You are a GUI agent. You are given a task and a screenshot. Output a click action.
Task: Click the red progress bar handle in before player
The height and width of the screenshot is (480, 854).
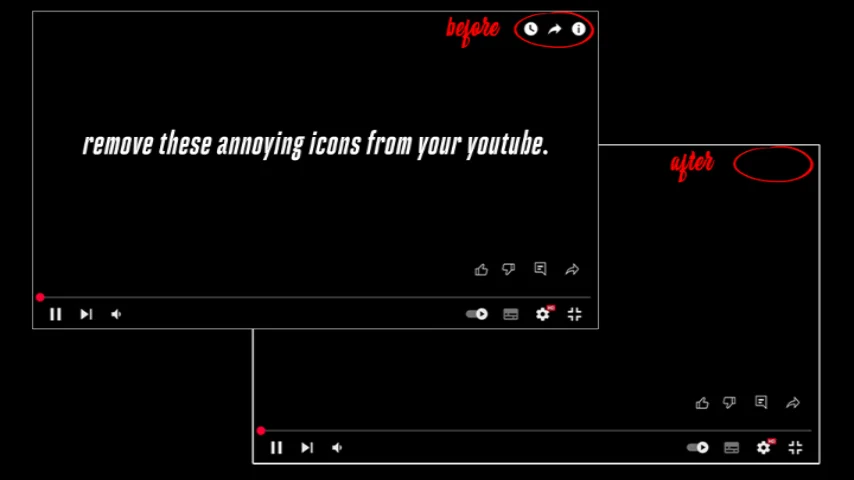pos(40,297)
